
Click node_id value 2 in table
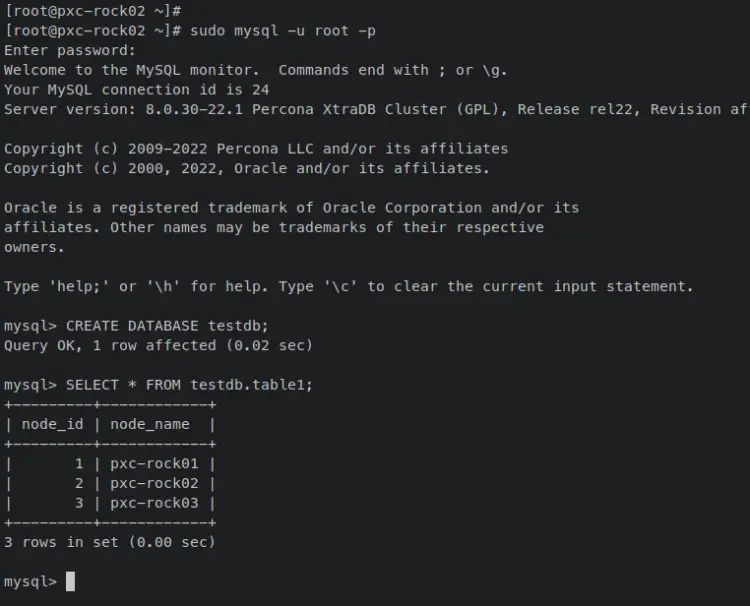point(79,483)
